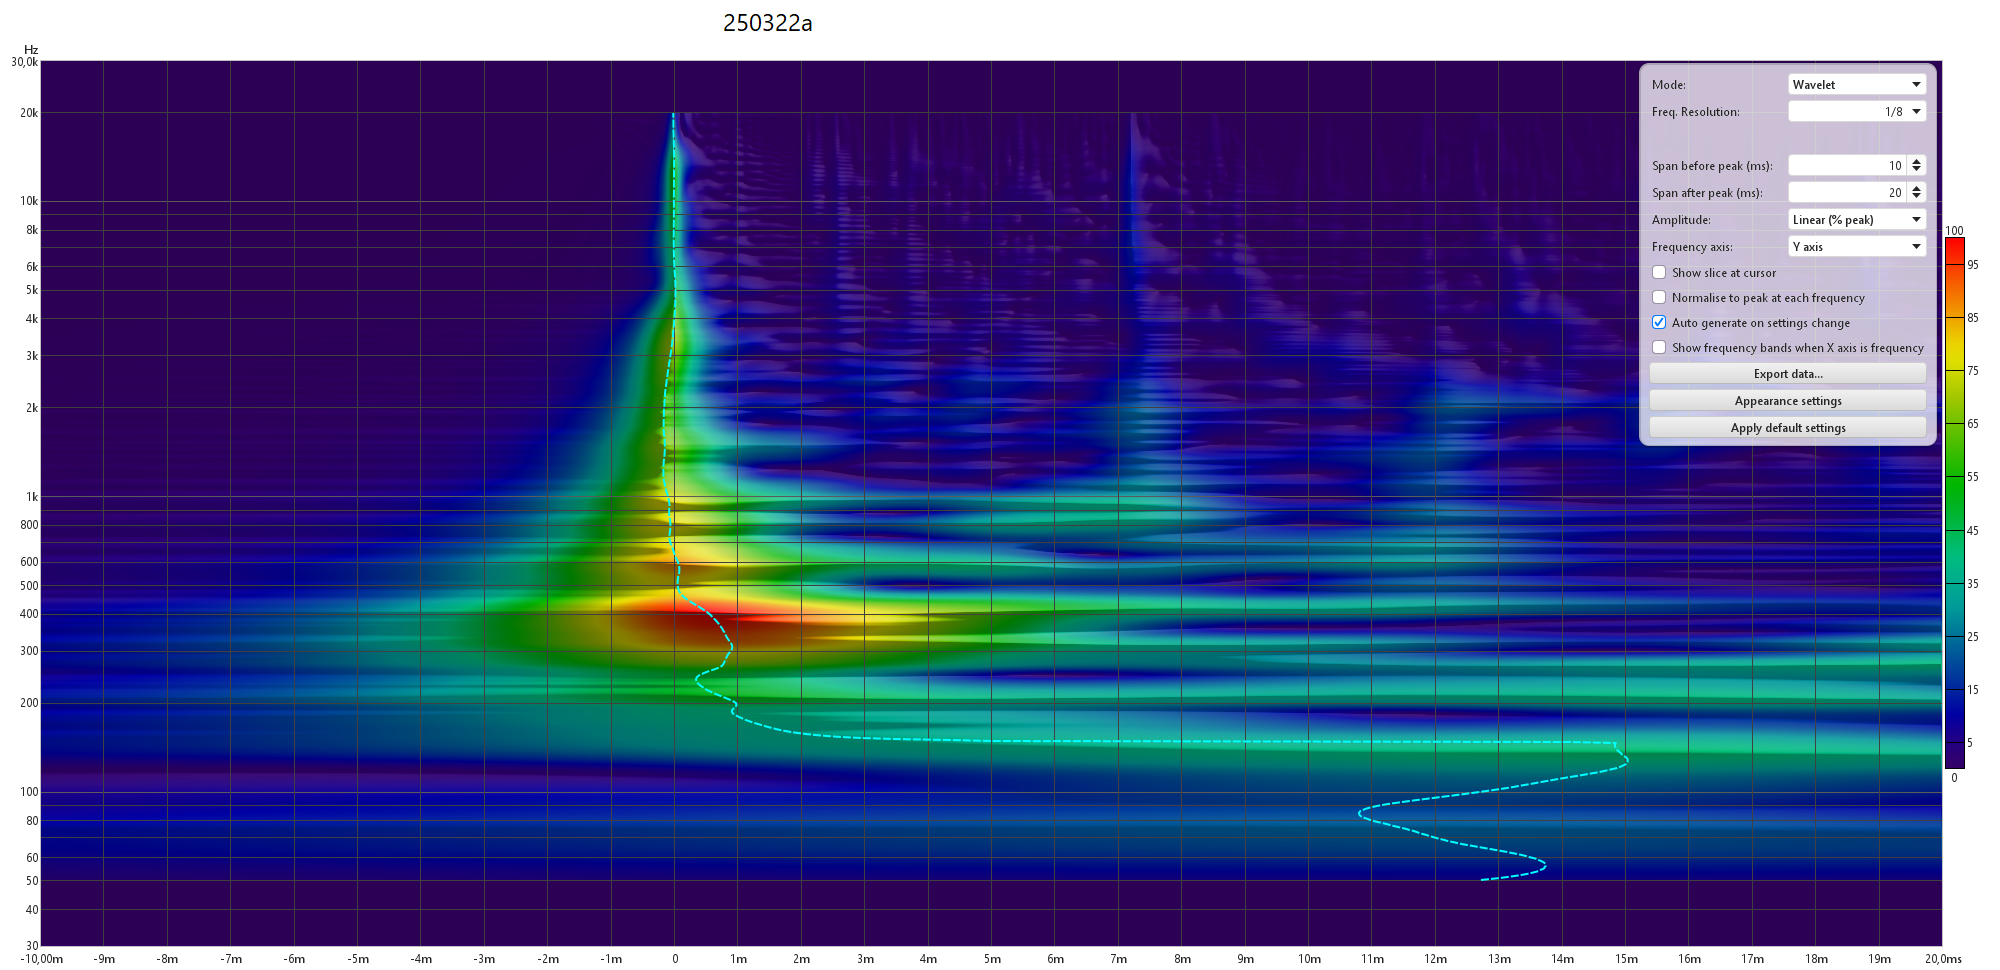
Task: Click the 400 label on frequency axis
Action: click(x=29, y=614)
